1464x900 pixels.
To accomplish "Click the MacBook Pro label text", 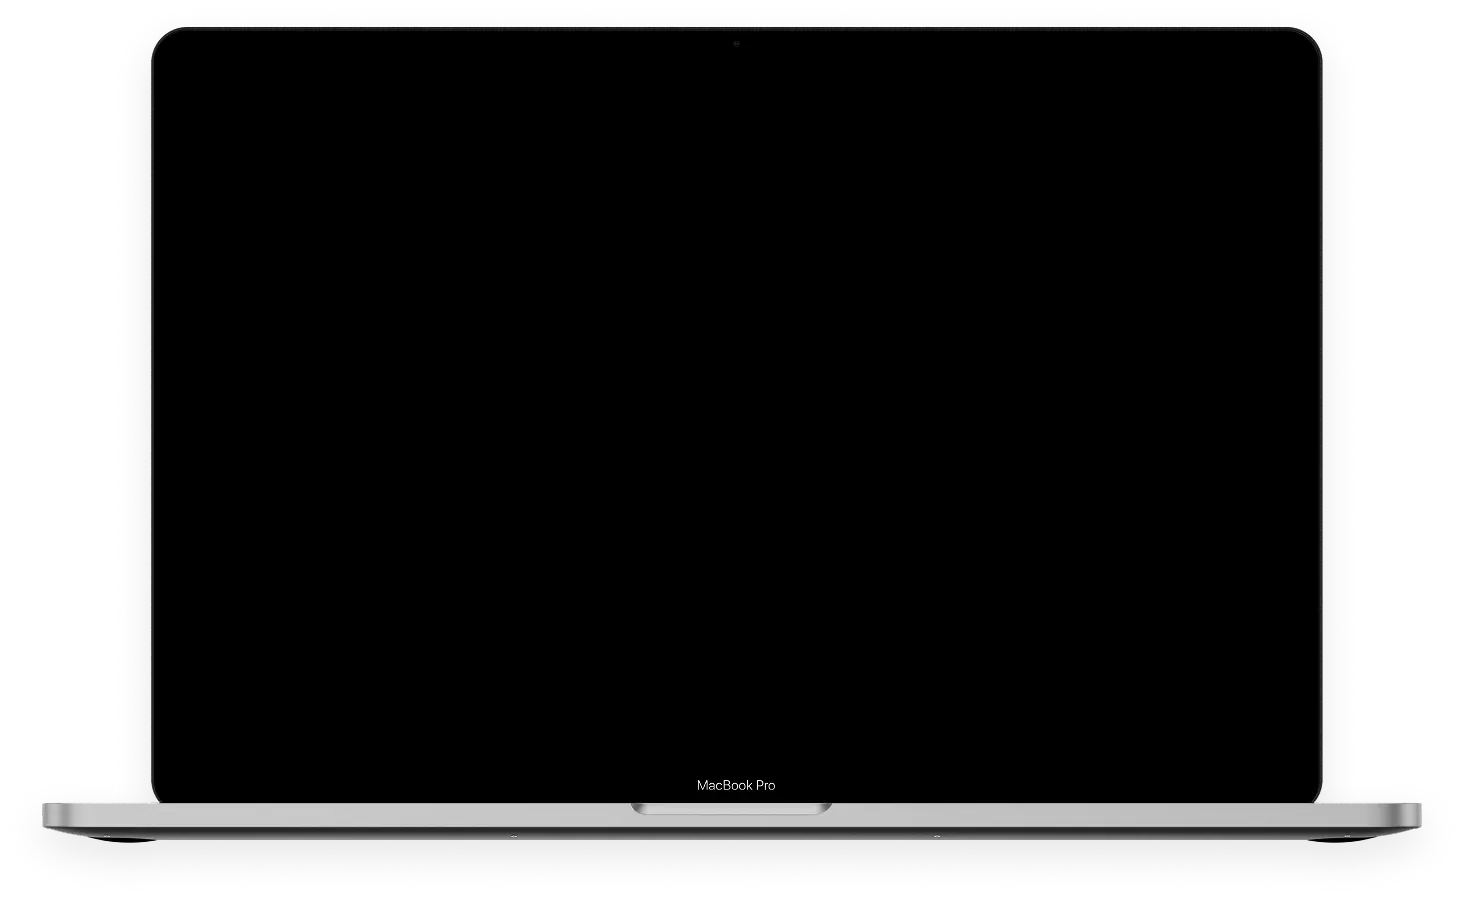I will (736, 785).
